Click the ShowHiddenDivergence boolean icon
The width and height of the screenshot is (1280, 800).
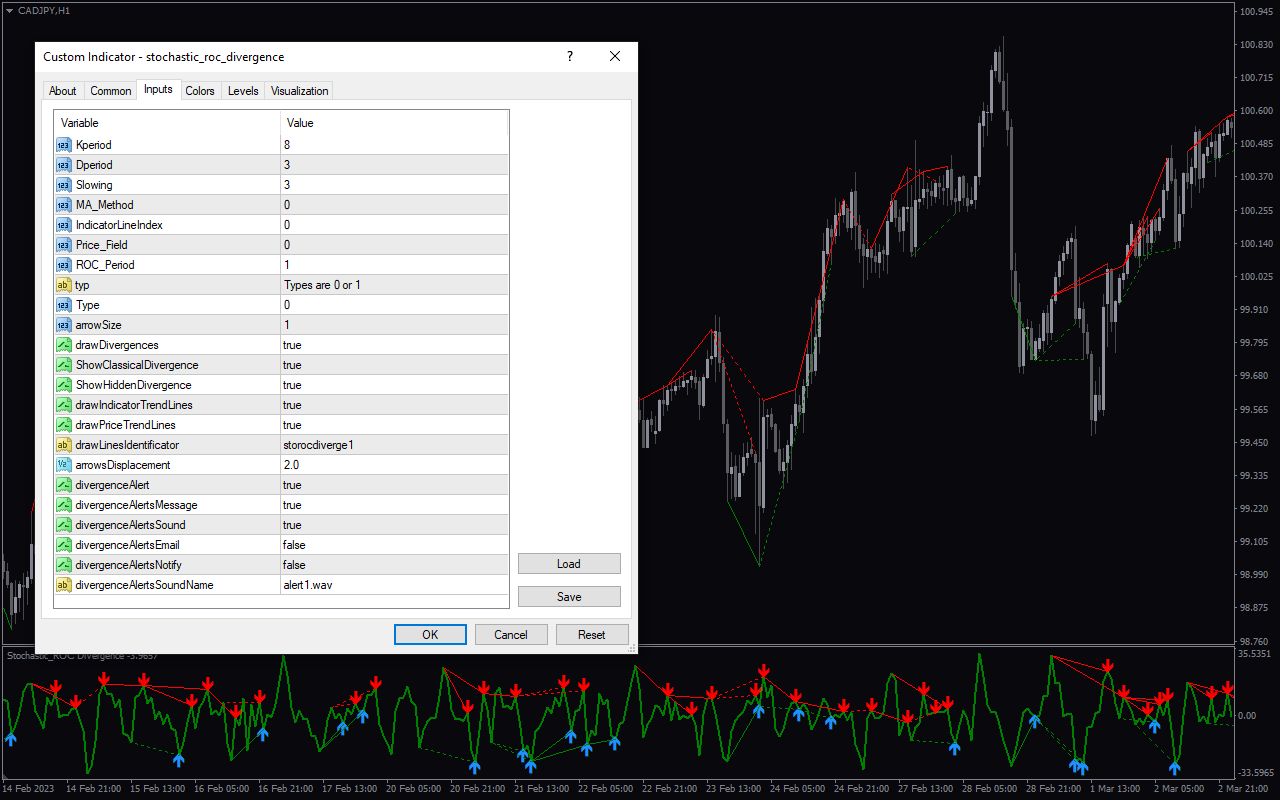(64, 385)
